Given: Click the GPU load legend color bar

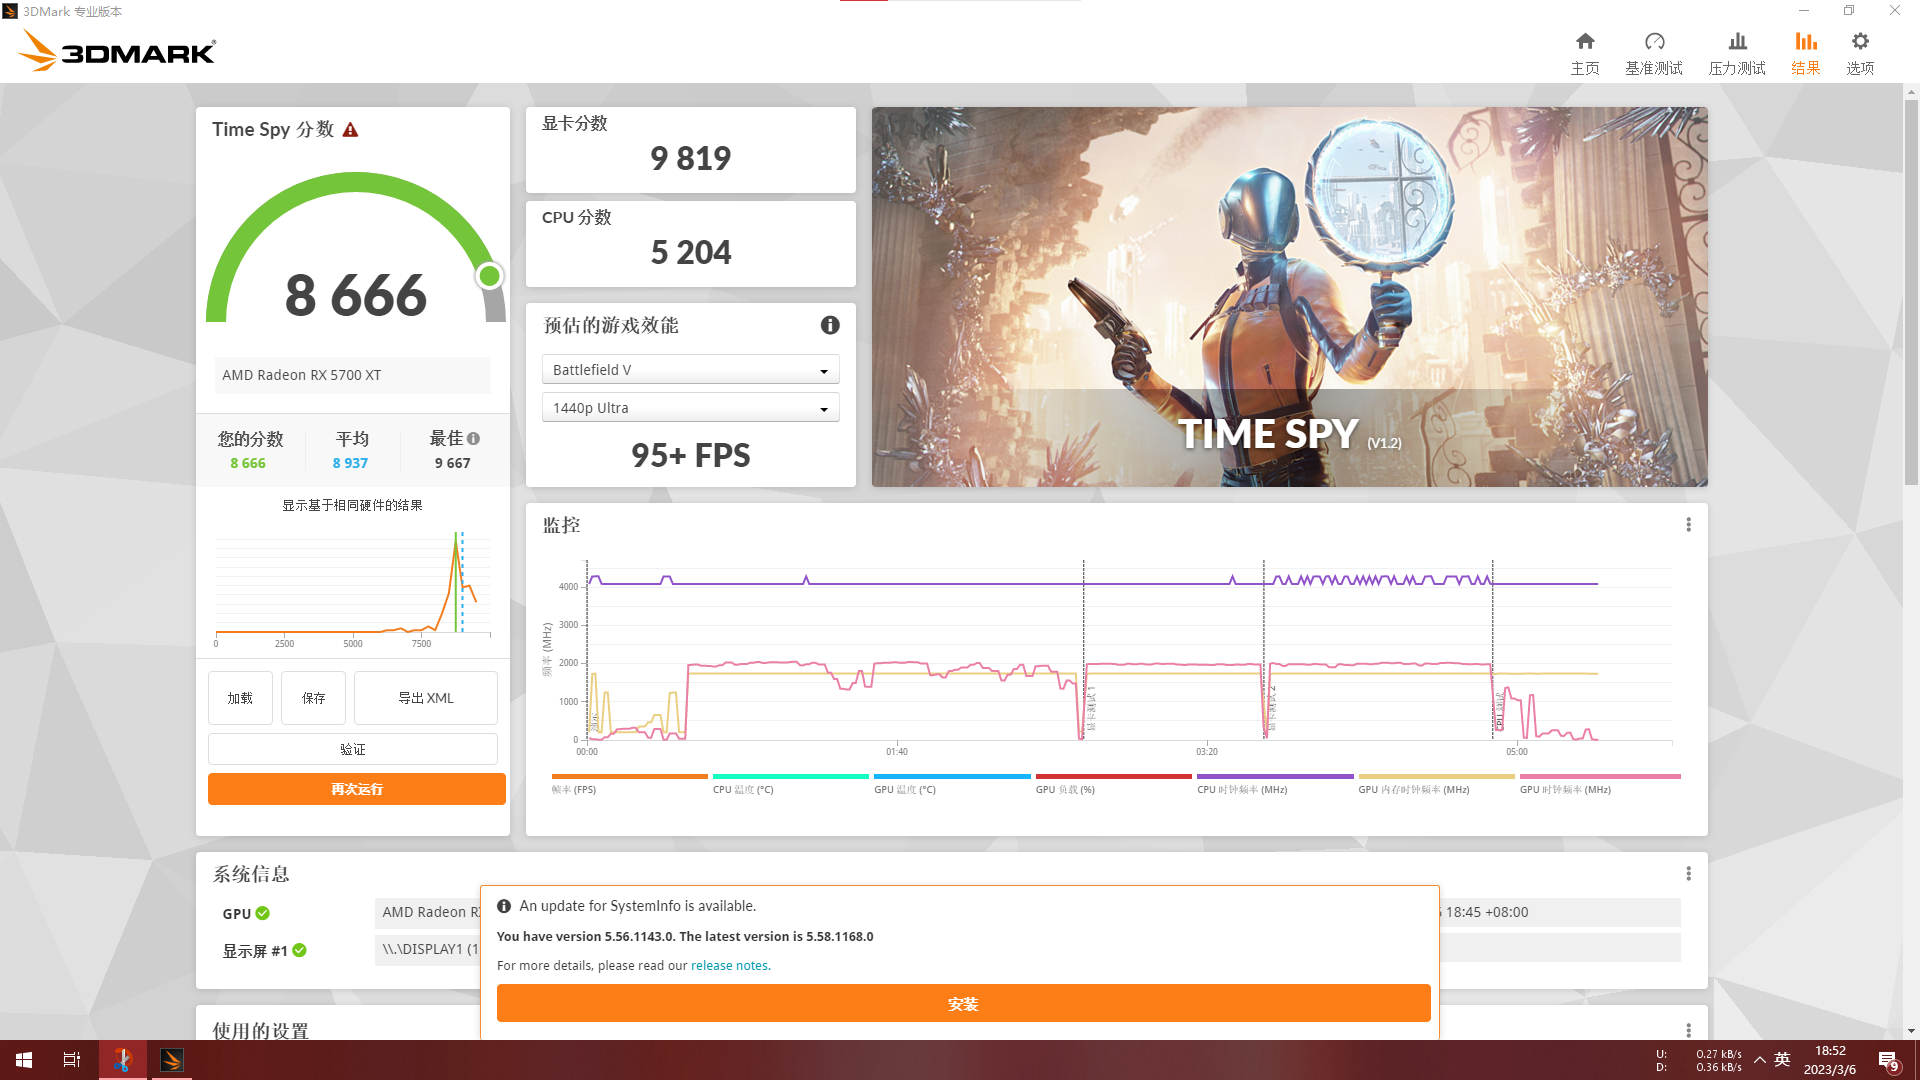Looking at the screenshot, I should (x=1113, y=776).
